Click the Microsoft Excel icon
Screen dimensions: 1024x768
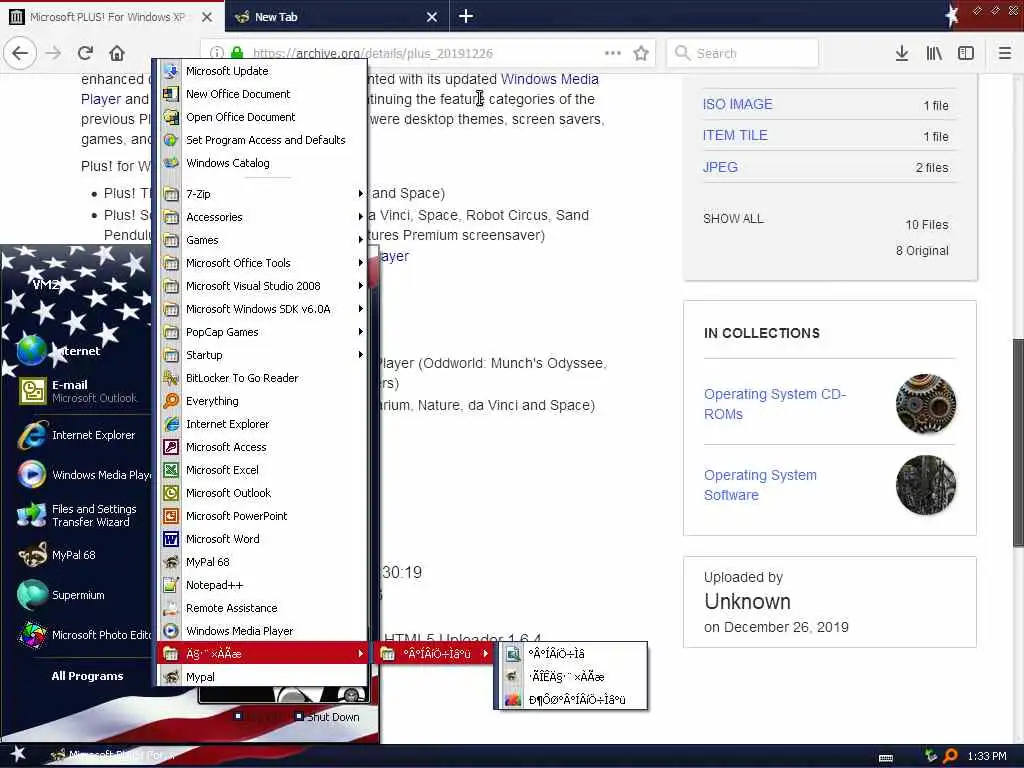(171, 470)
